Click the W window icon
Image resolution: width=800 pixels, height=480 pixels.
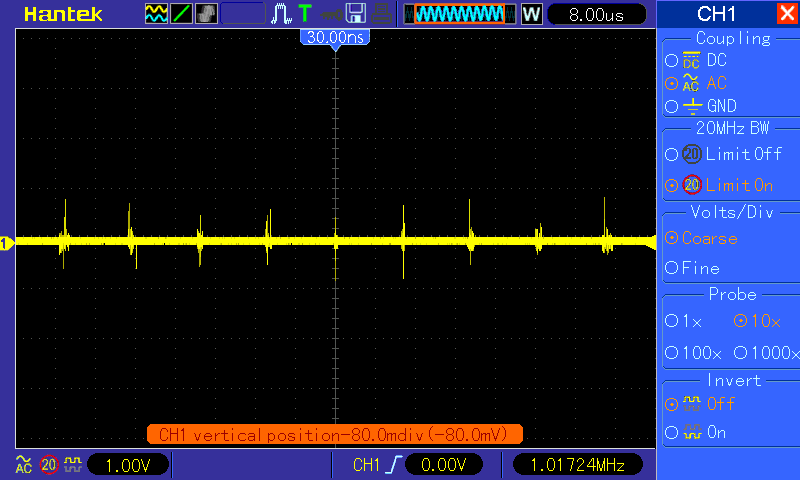531,14
